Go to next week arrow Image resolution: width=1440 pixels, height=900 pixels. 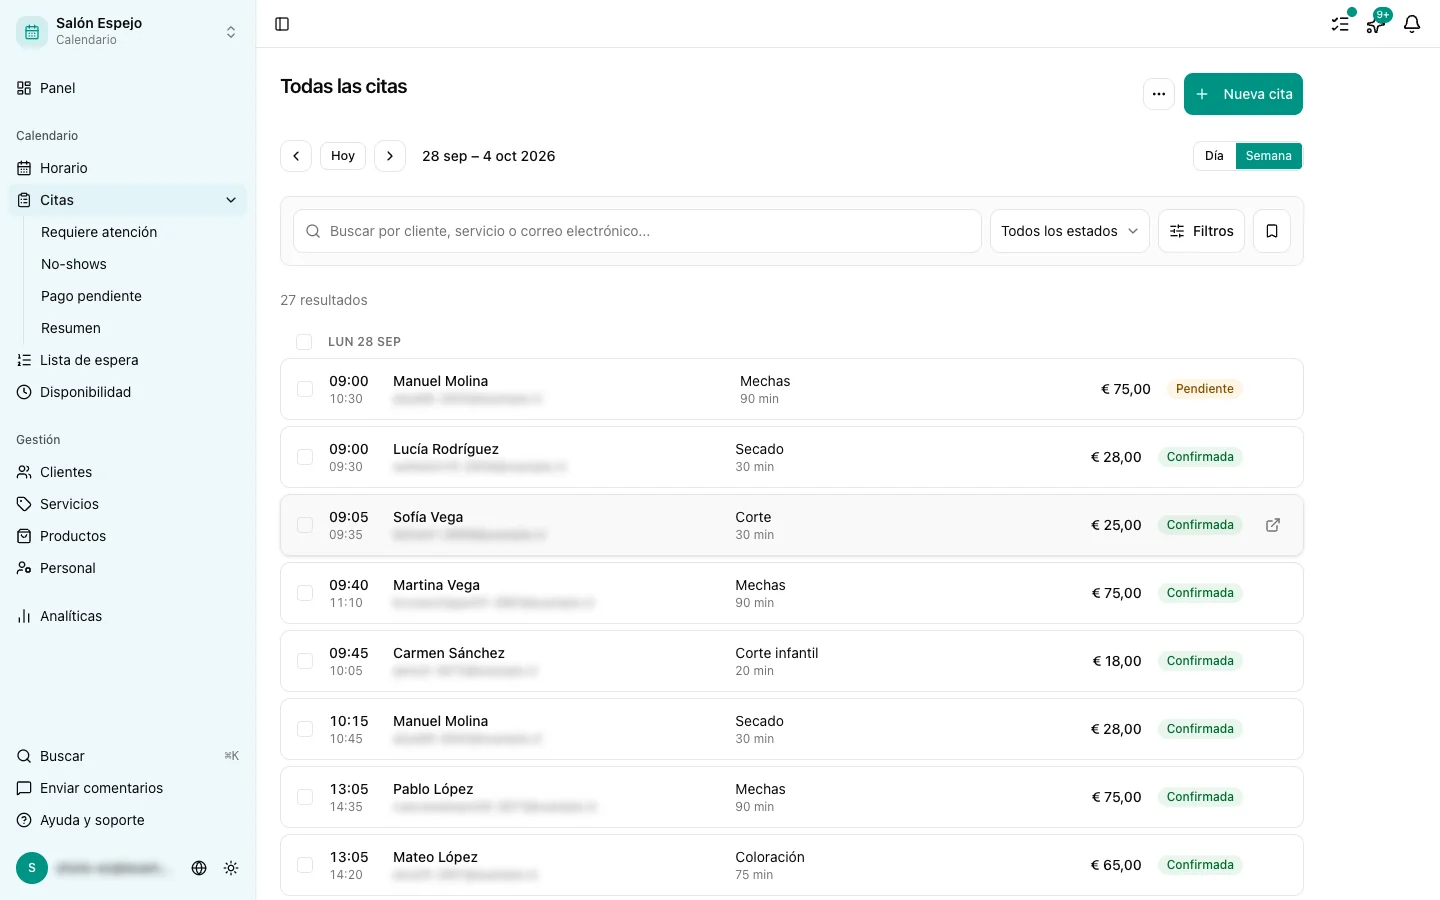(390, 156)
